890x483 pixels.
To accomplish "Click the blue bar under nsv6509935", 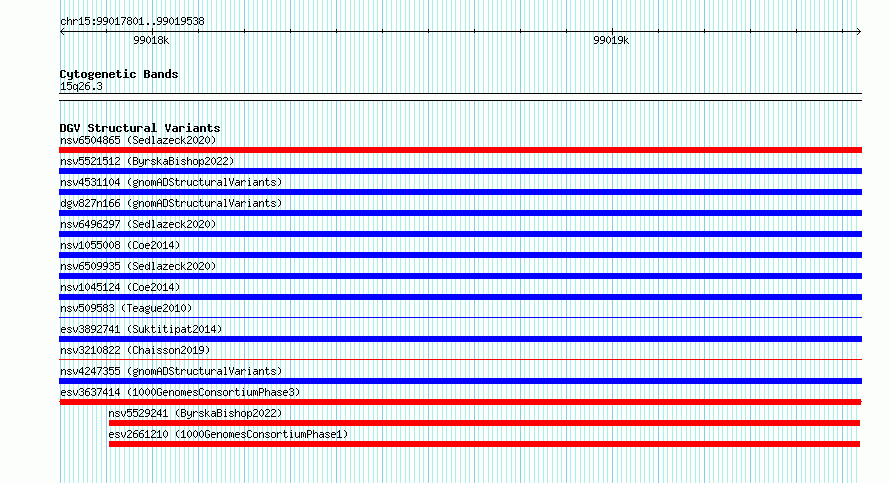I will tap(460, 276).
